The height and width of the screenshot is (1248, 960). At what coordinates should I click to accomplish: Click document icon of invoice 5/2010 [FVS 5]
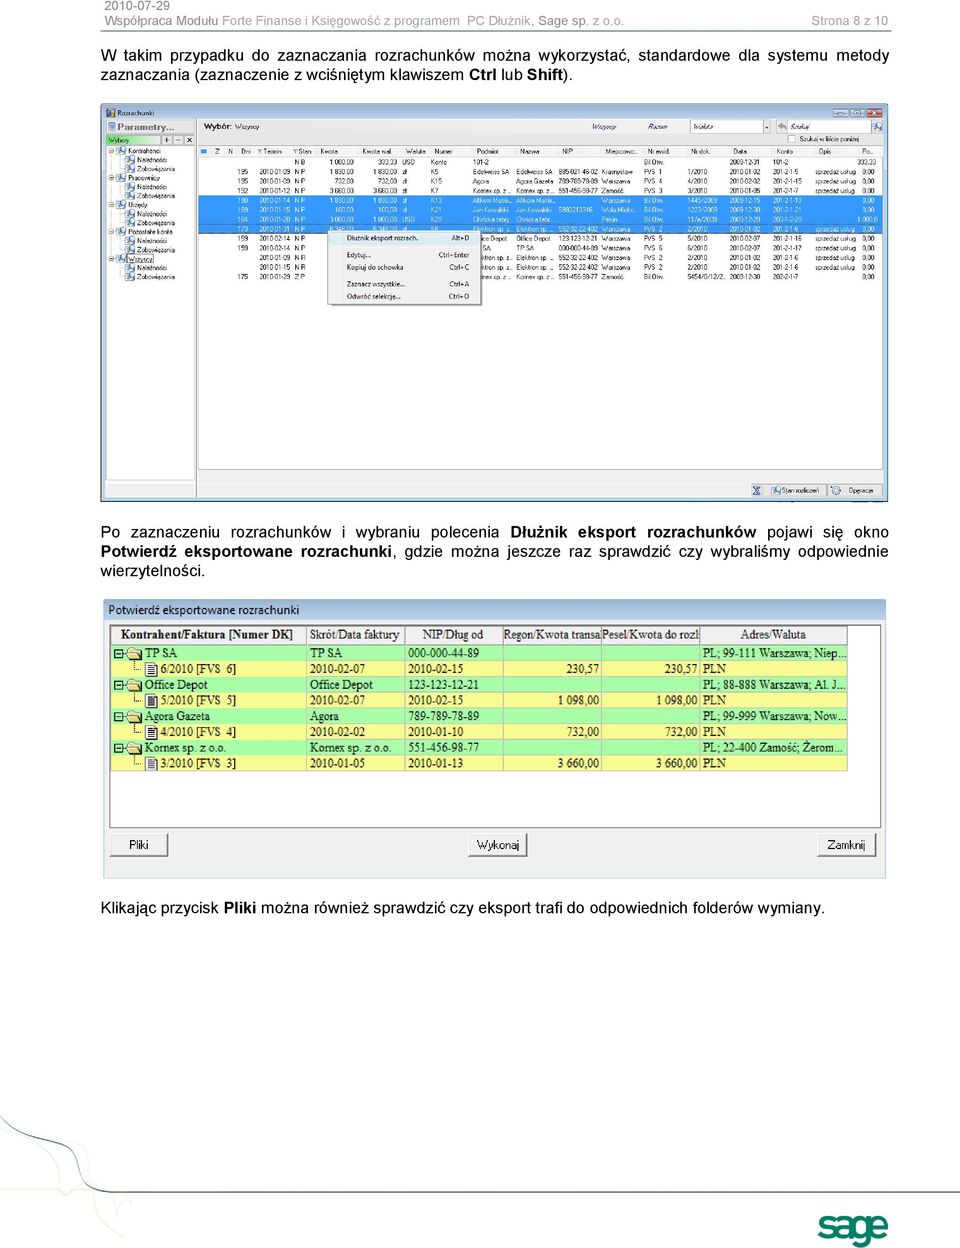pyautogui.click(x=151, y=700)
